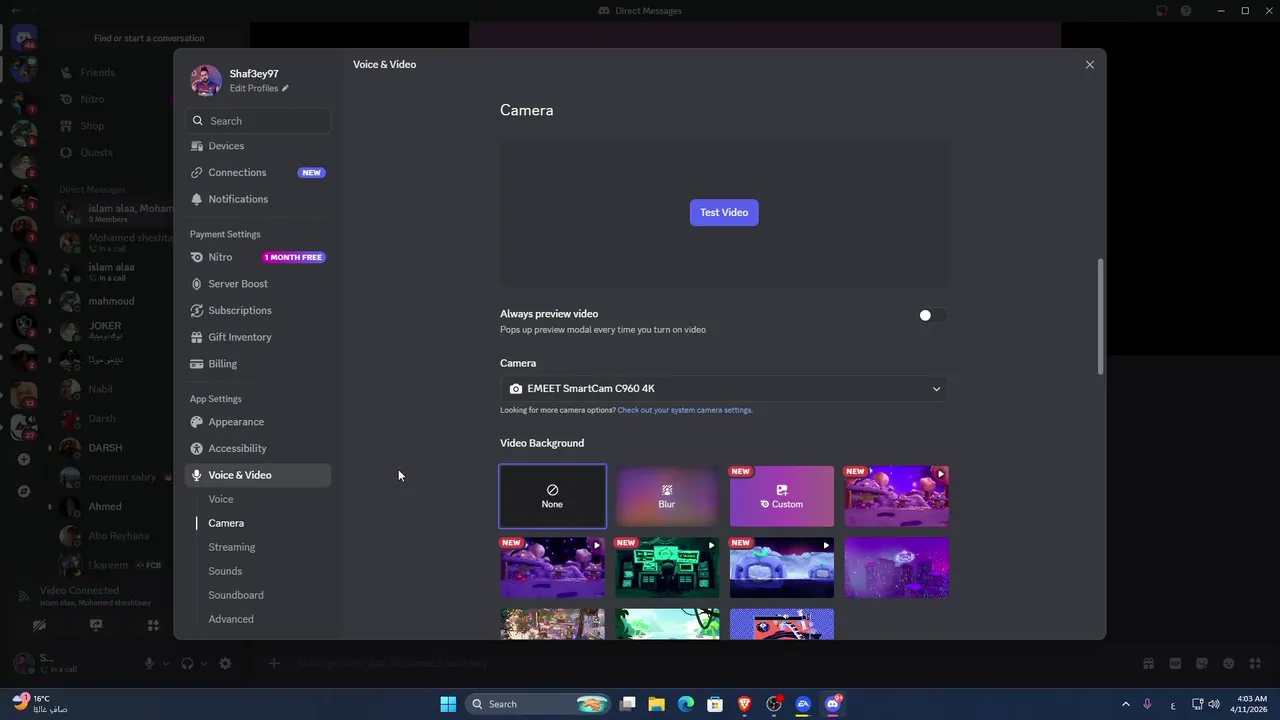
Task: Click the share screen icon in call panel
Action: click(96, 625)
